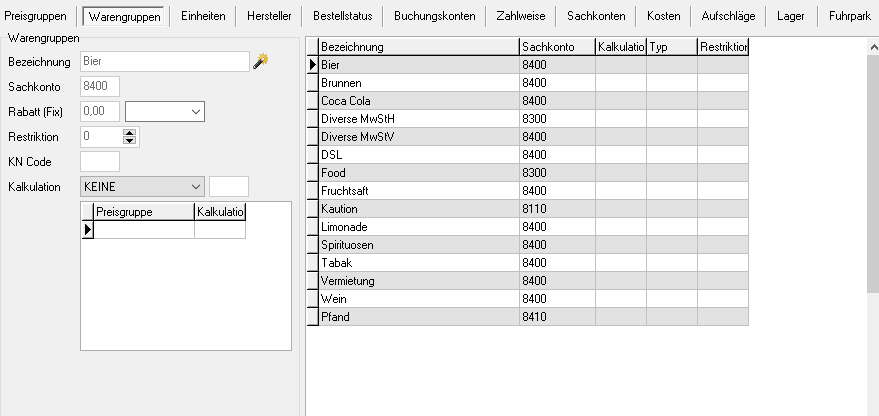Focus the Rabatt (Fix) value field

(x=99, y=111)
